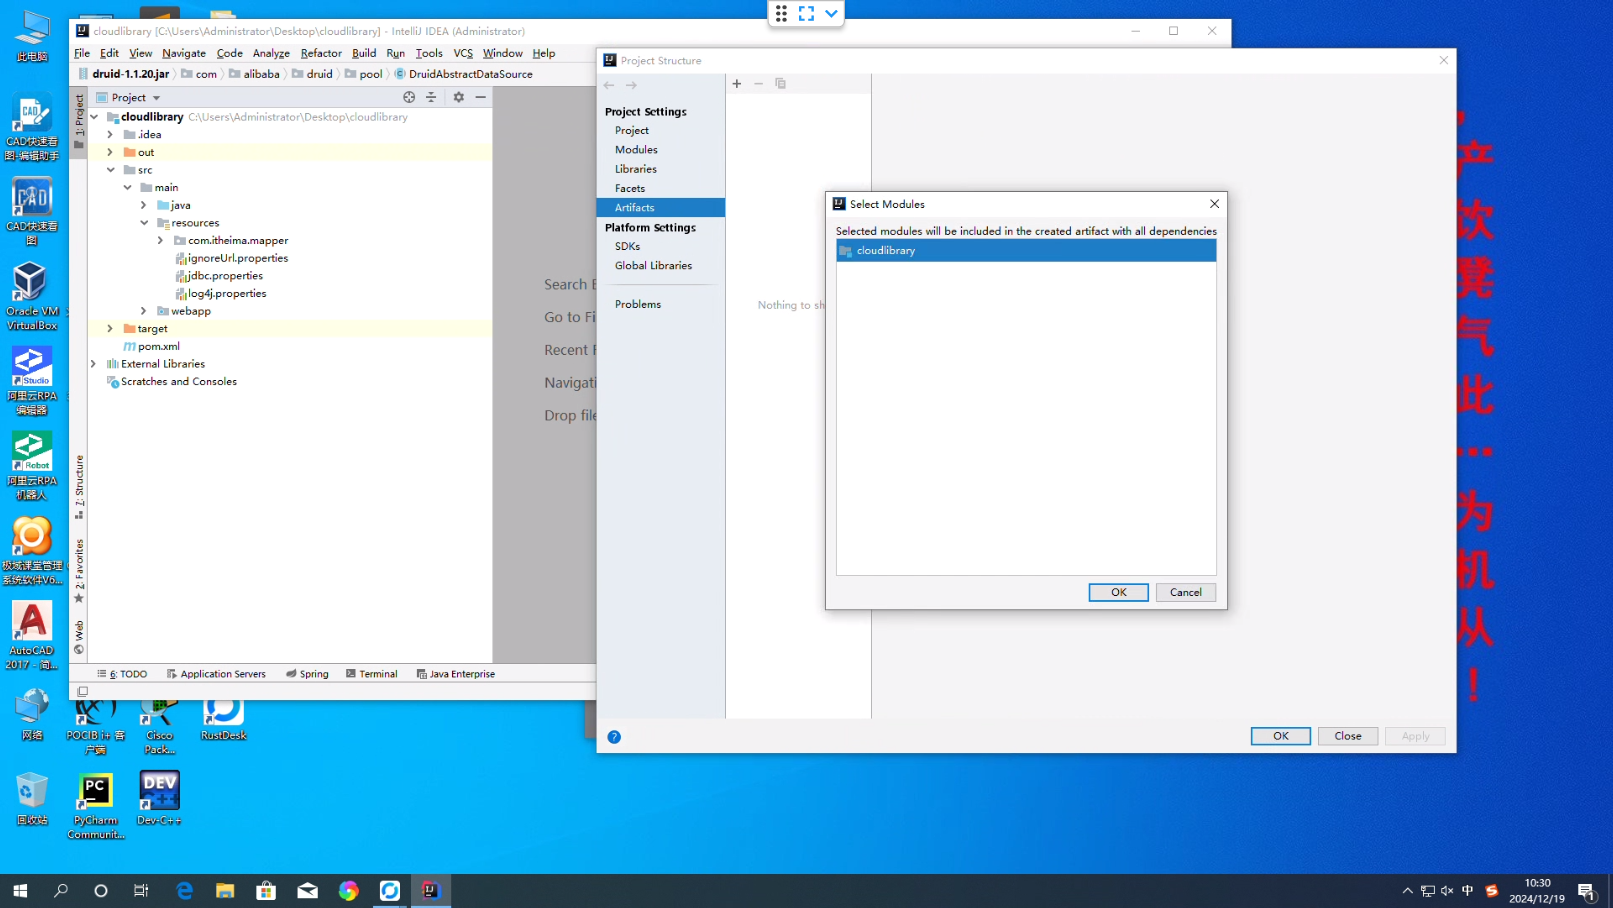Open Microsoft Edge from taskbar
The image size is (1613, 908).
pos(184,891)
